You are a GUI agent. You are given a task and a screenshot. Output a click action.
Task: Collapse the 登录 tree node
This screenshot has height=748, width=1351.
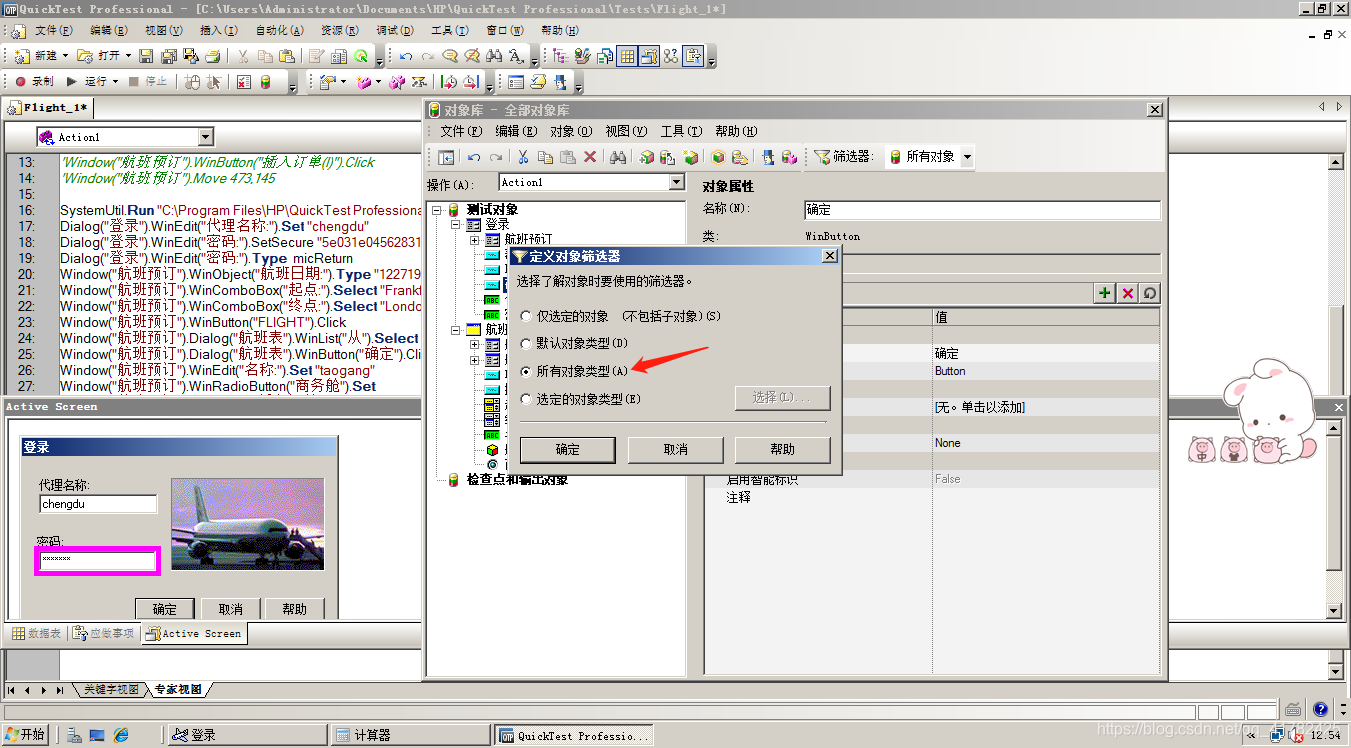tap(455, 225)
